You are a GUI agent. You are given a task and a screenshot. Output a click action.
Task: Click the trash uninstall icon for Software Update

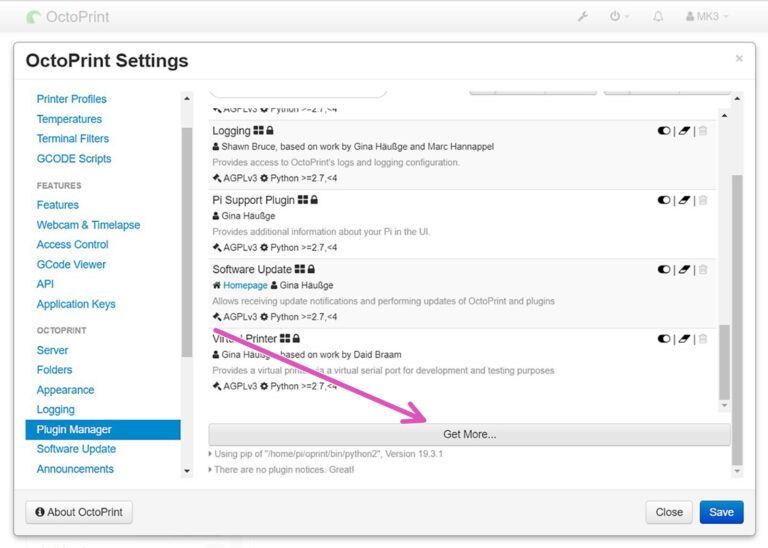(x=702, y=269)
